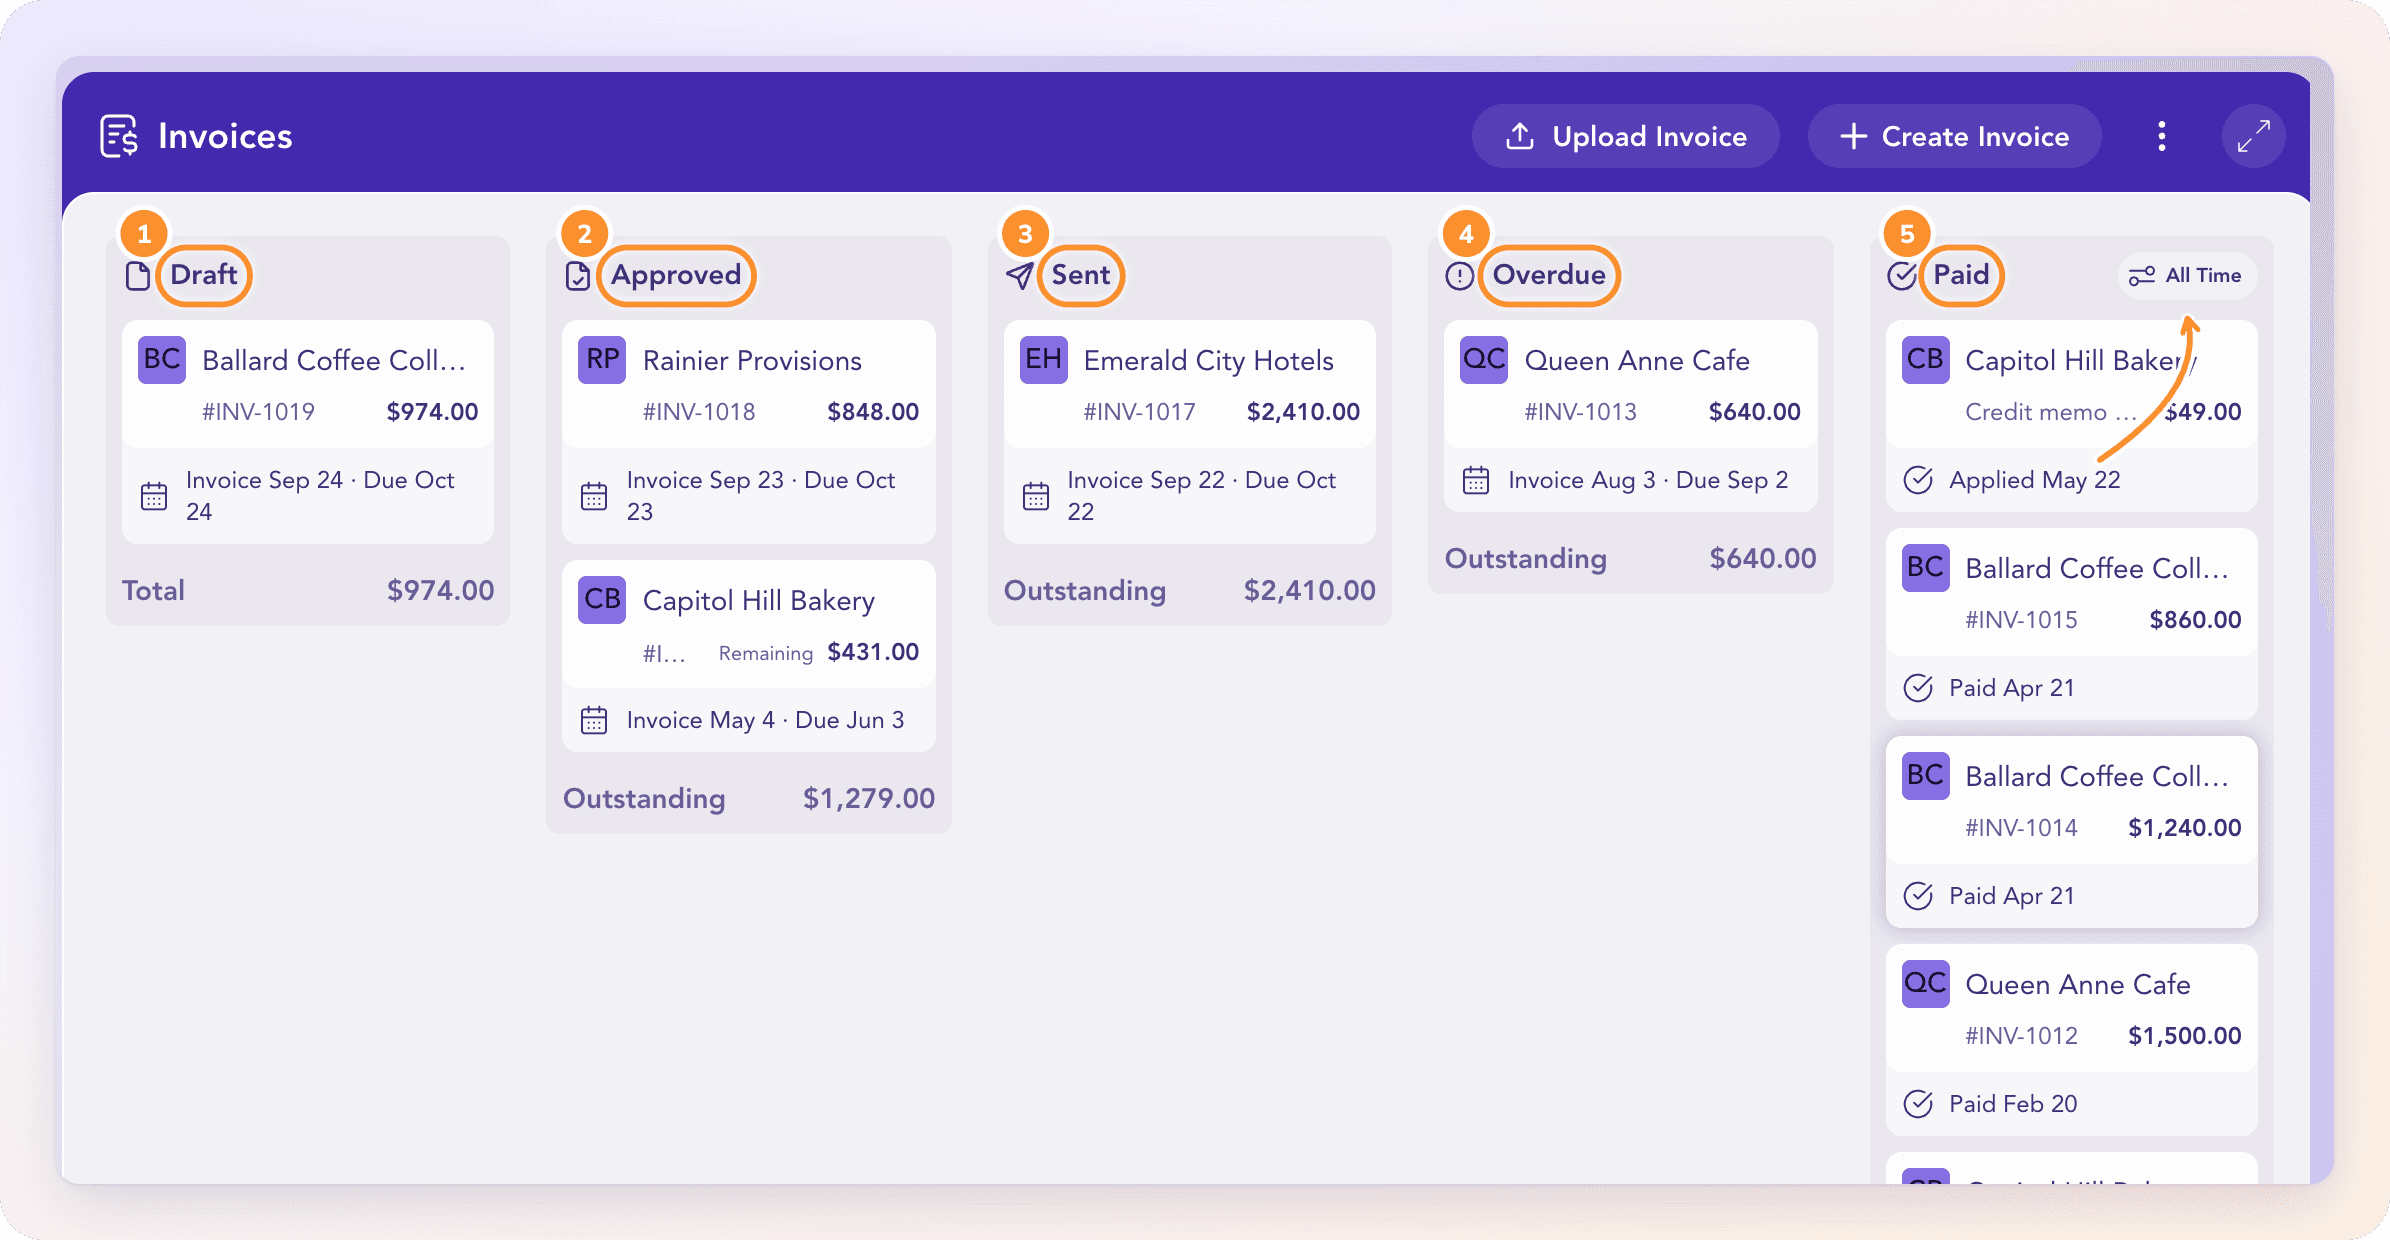Click check icon beside Paid Feb 20
The height and width of the screenshot is (1240, 2390).
[x=1918, y=1104]
